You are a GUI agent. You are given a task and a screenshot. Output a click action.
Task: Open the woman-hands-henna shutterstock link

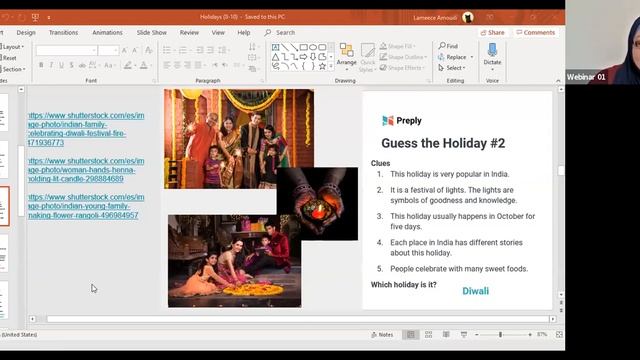tap(86, 170)
